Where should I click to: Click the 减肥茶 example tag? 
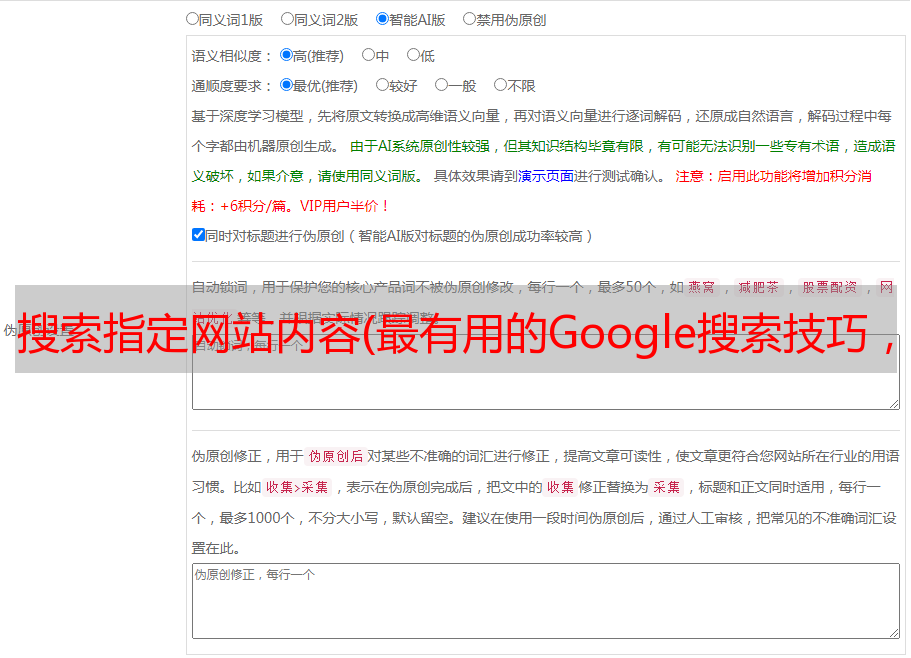pyautogui.click(x=758, y=287)
